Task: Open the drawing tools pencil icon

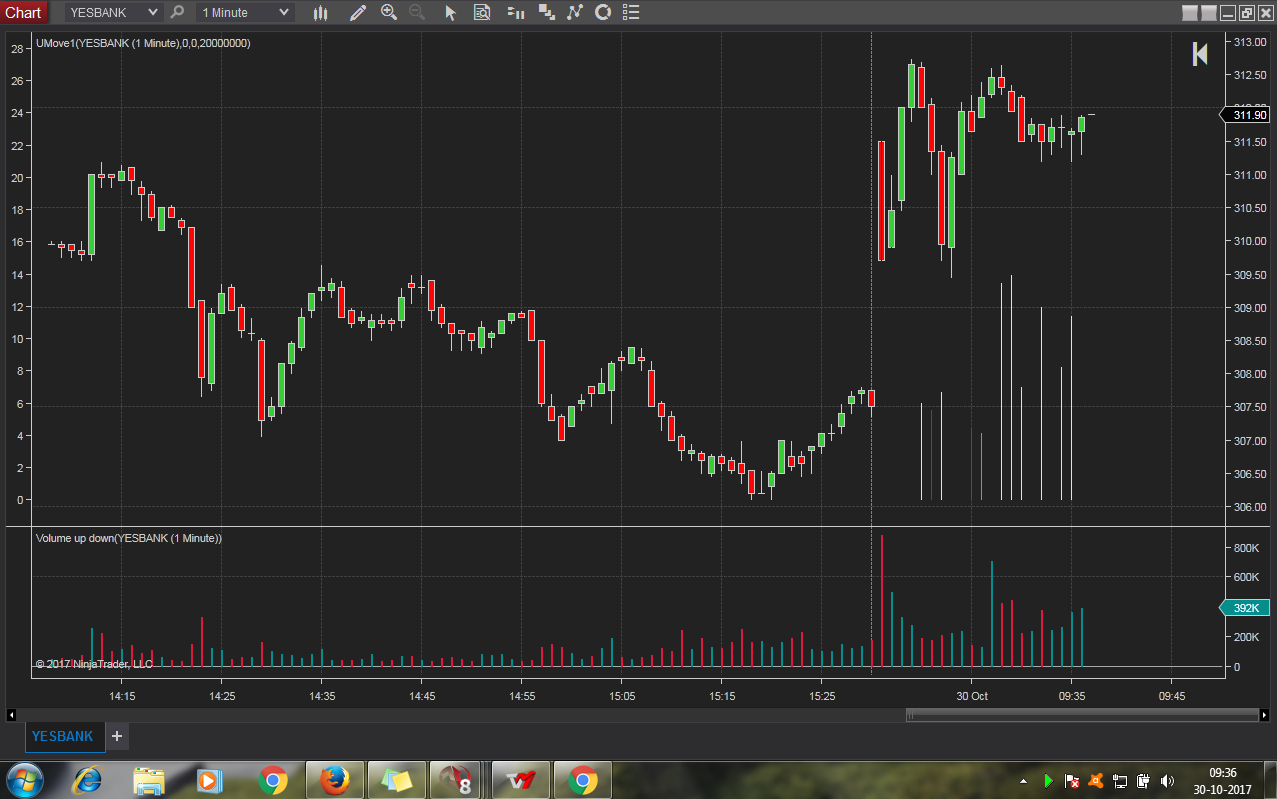Action: pyautogui.click(x=358, y=13)
